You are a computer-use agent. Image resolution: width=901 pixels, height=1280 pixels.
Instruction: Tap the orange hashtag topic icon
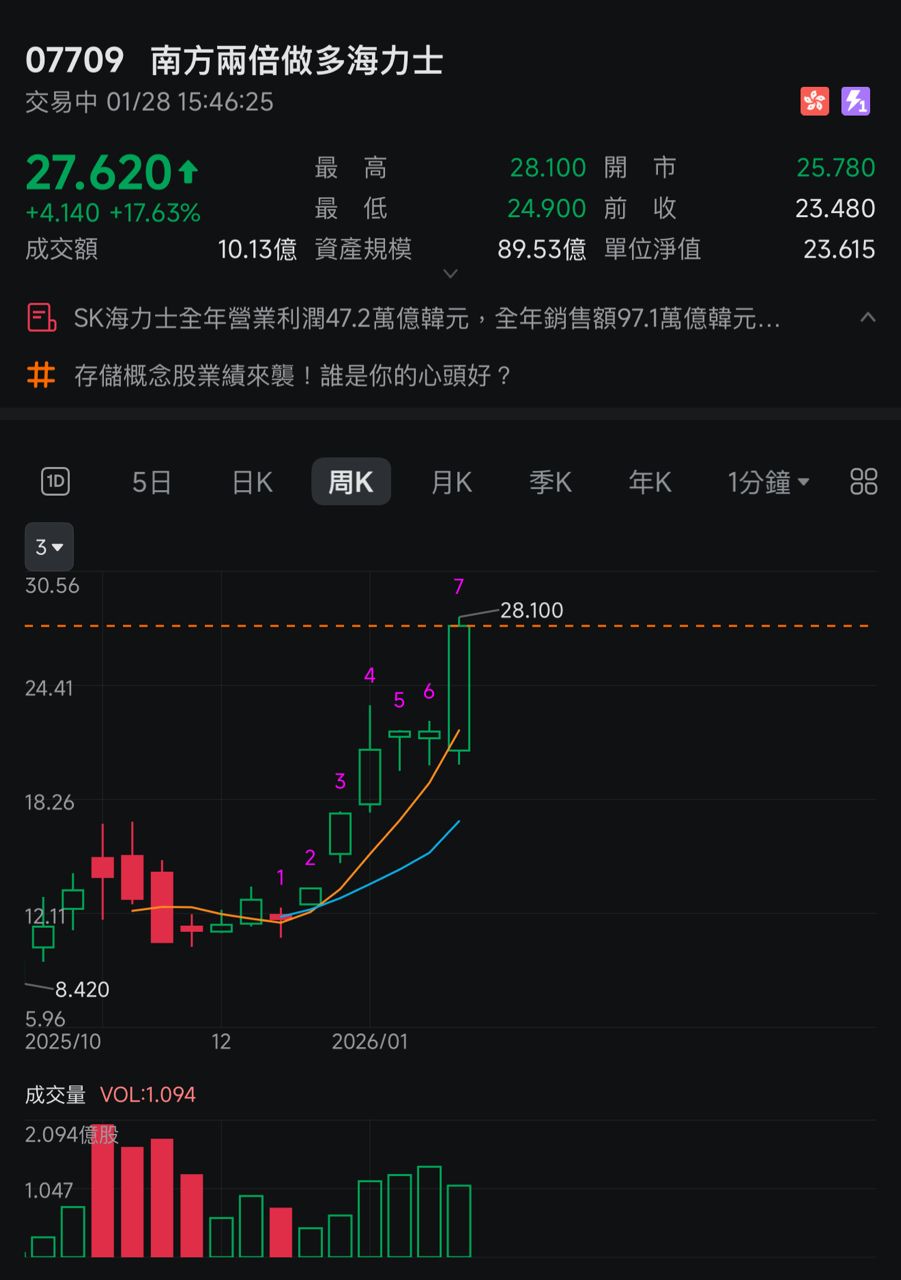41,376
